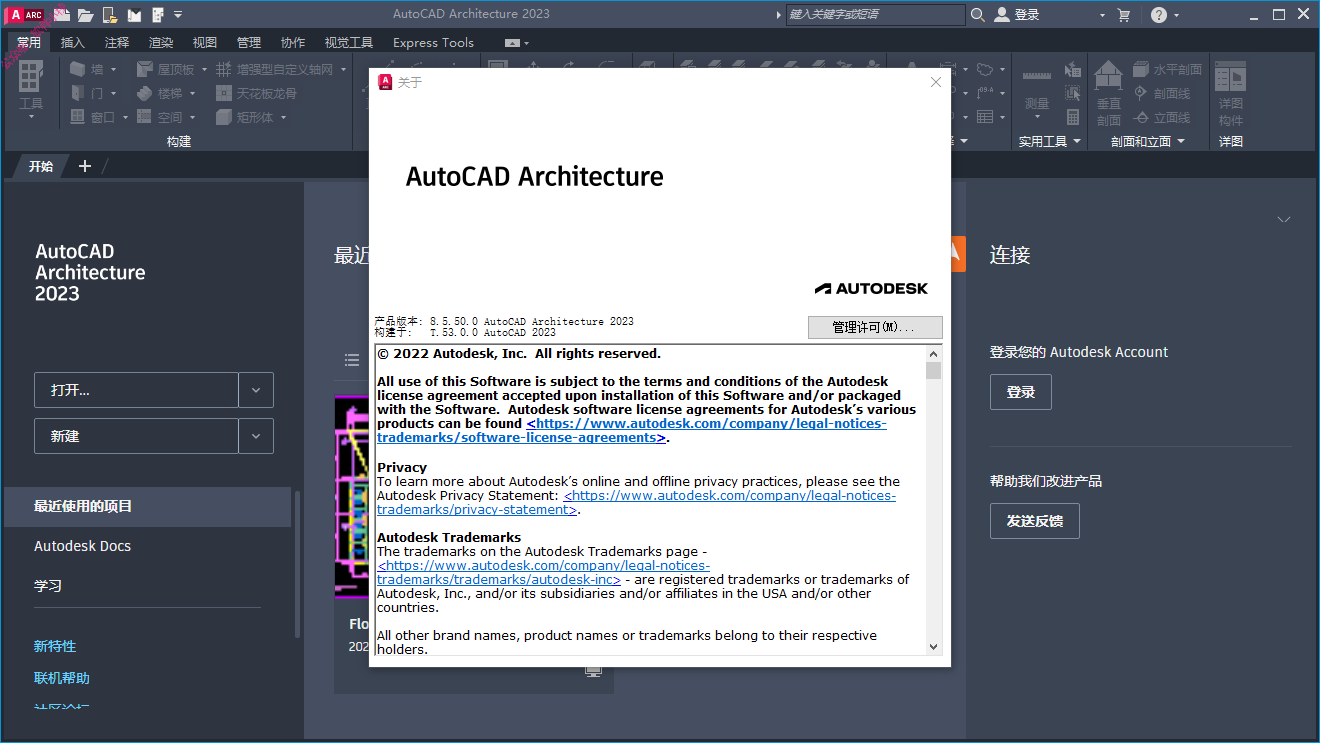Screen dimensions: 1320x743
Task: Click the 新建 button on Start page
Action: point(136,436)
